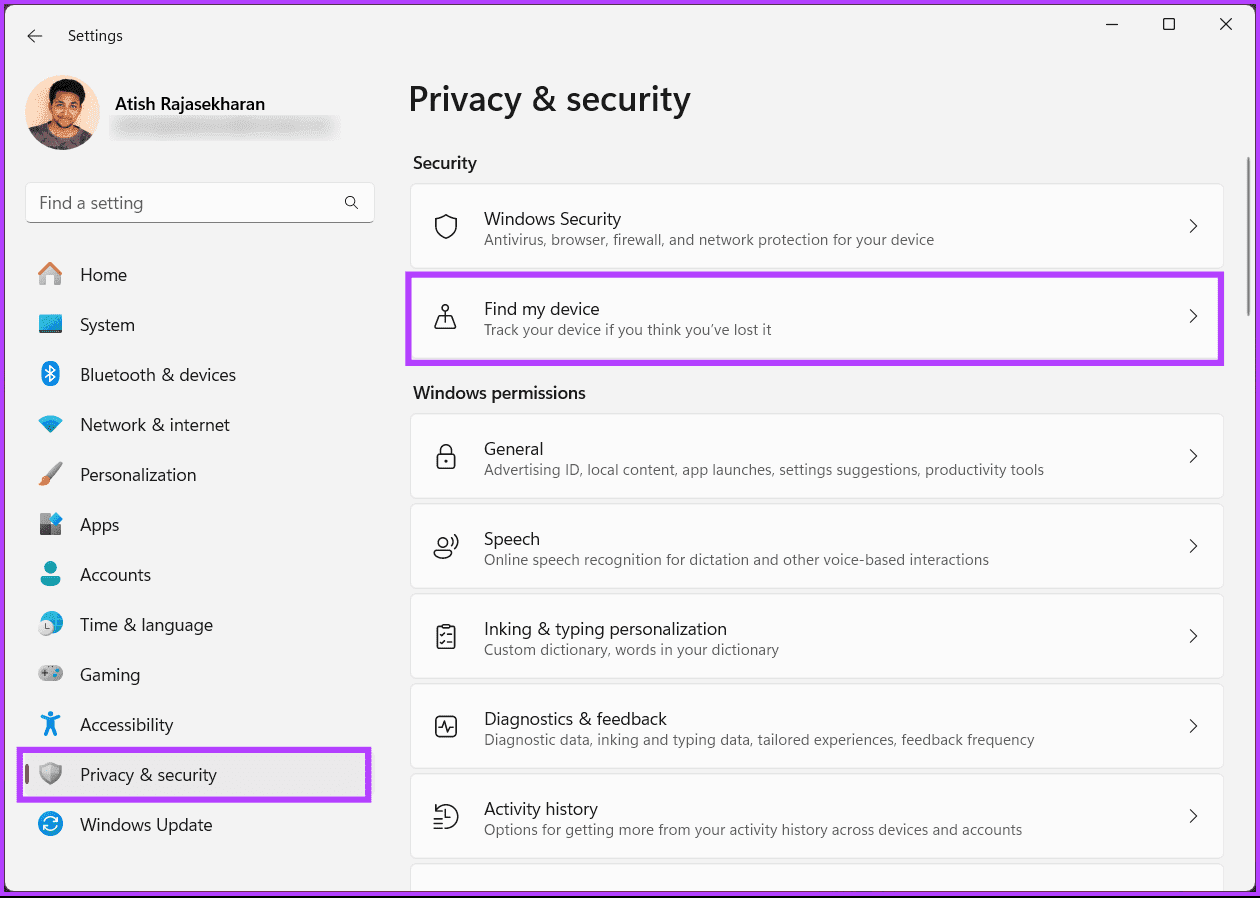Viewport: 1260px width, 898px height.
Task: Click the Accessibility figure icon
Action: (x=50, y=724)
